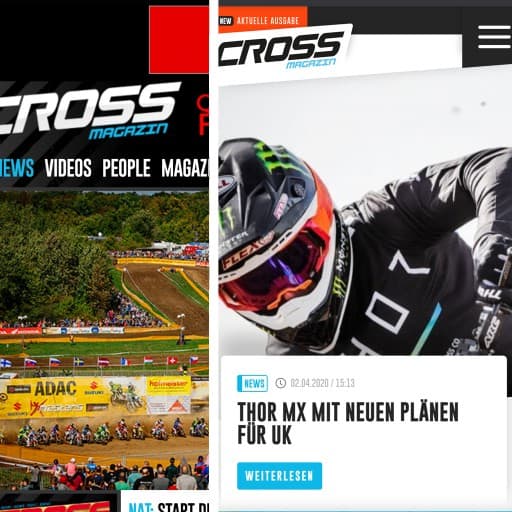Screen dimensions: 512x512
Task: Open the Thor MX mit neuen Plänen headline
Action: tap(348, 423)
